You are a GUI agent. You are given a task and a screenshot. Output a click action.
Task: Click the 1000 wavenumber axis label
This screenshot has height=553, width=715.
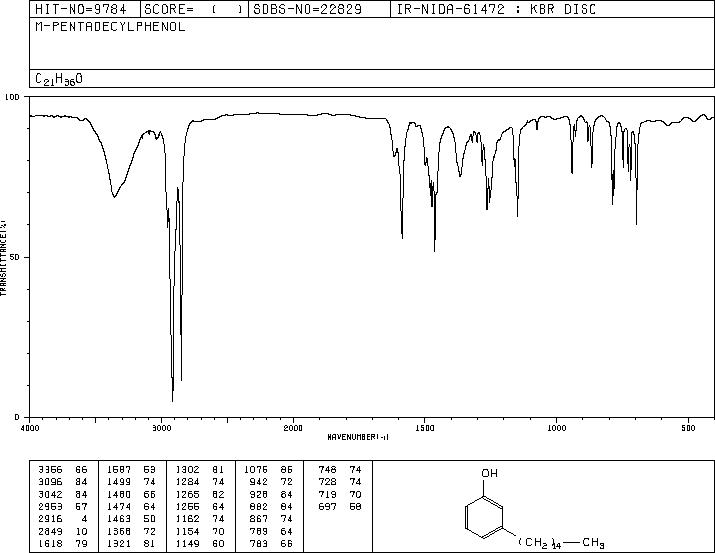tap(556, 428)
